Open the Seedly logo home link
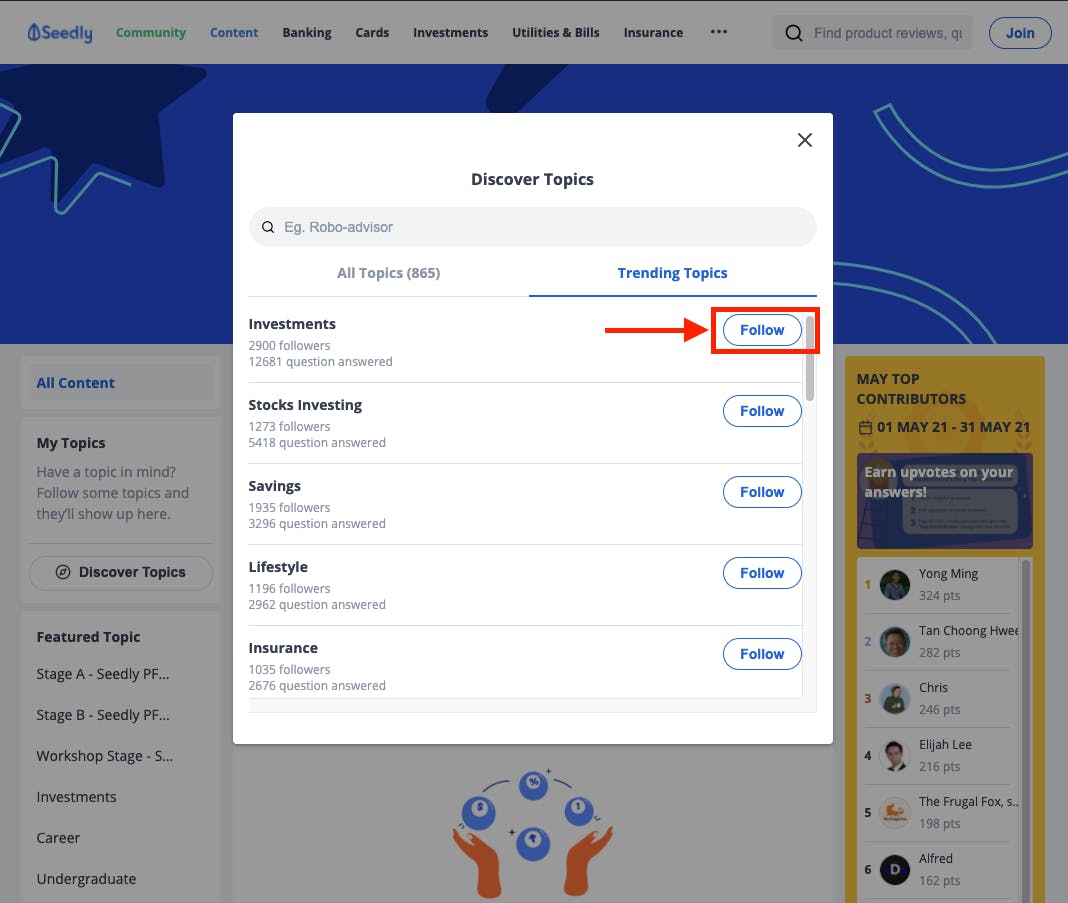Viewport: 1068px width, 903px height. tap(60, 33)
